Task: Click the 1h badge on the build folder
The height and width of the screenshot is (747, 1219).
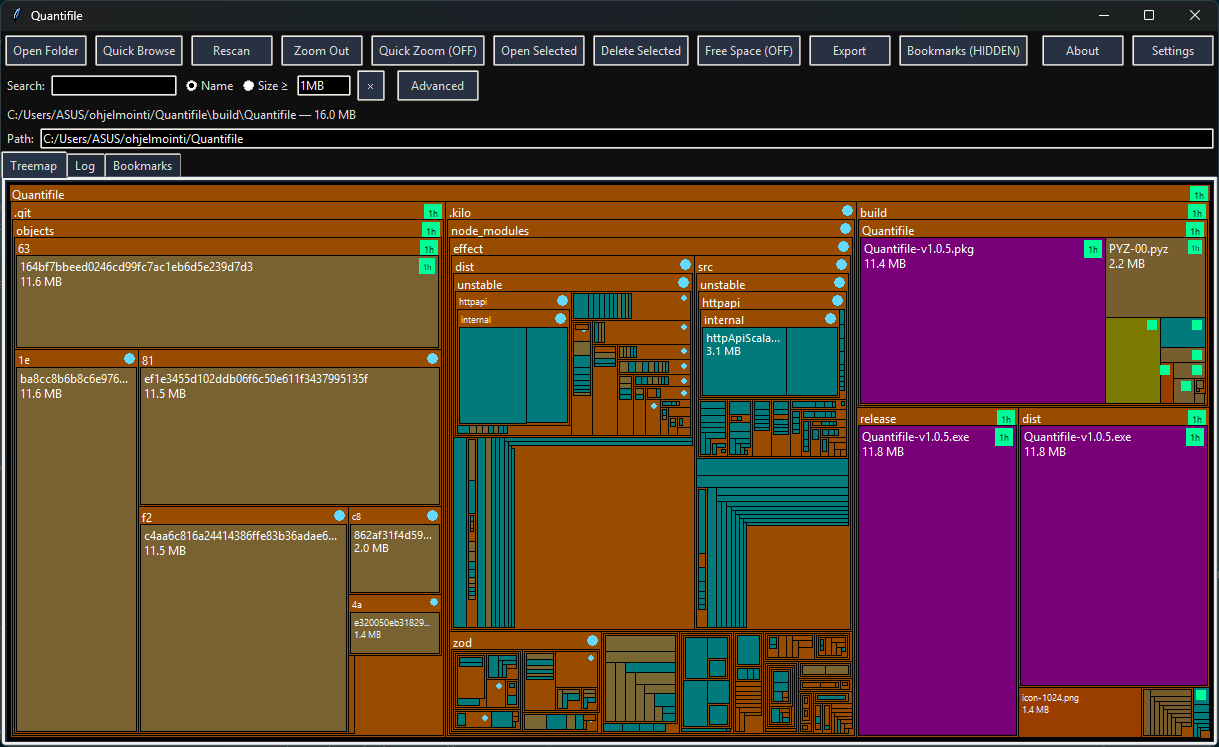Action: tap(1196, 212)
